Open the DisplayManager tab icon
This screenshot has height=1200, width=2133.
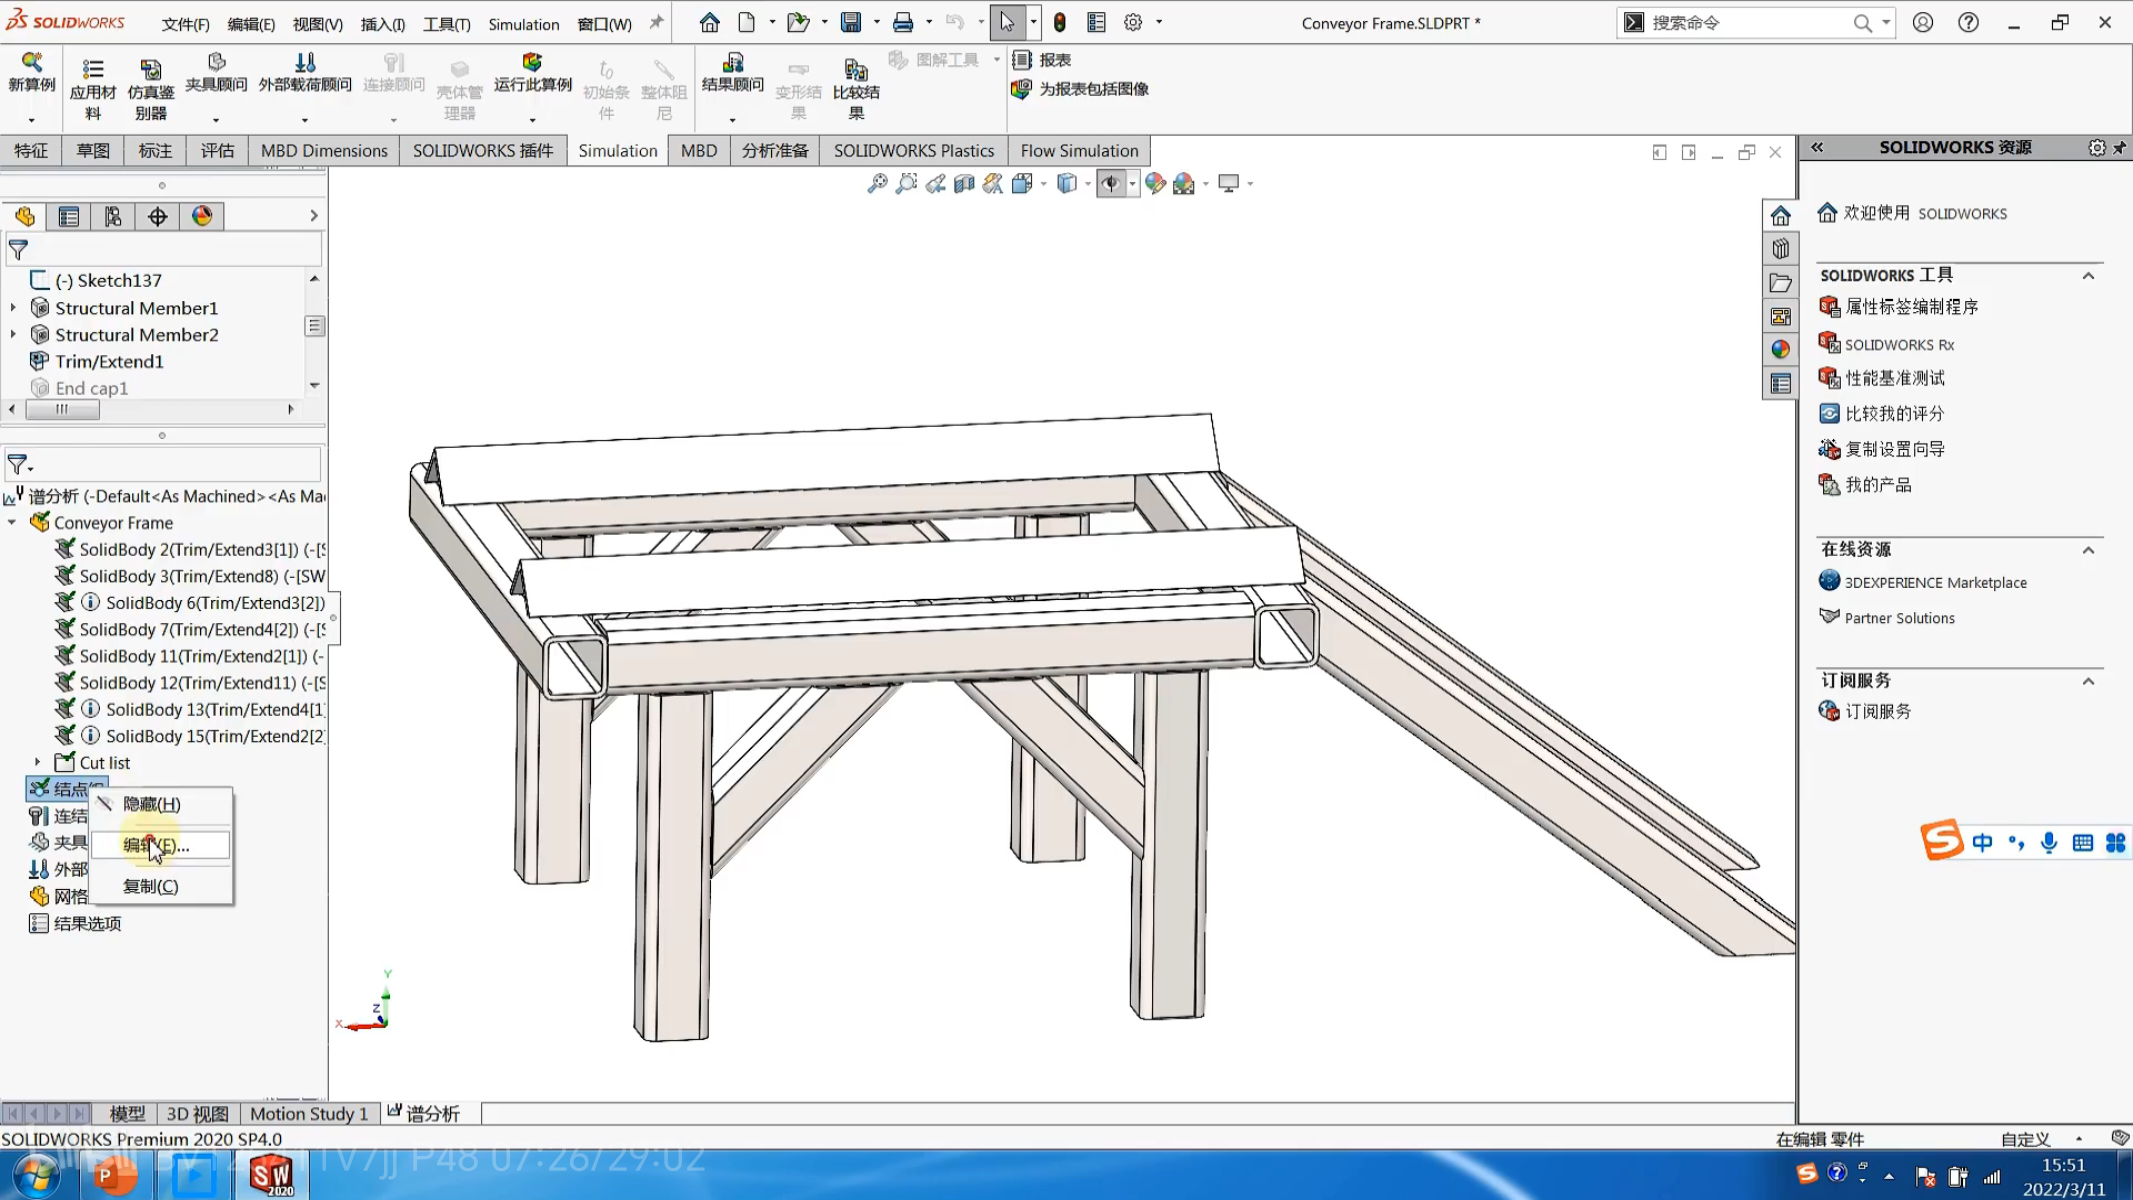coord(202,216)
